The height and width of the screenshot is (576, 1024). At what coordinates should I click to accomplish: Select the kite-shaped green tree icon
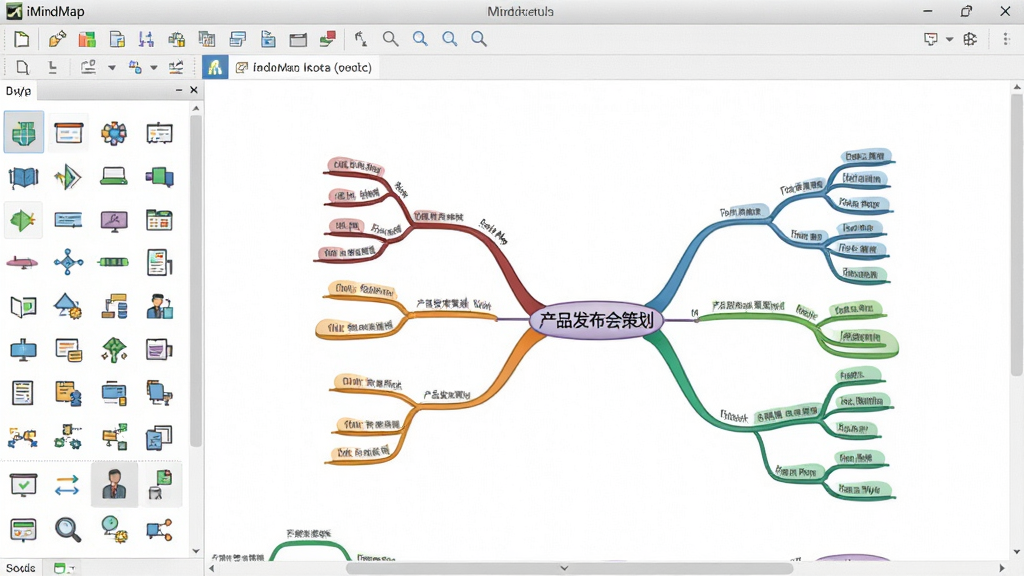(x=114, y=349)
